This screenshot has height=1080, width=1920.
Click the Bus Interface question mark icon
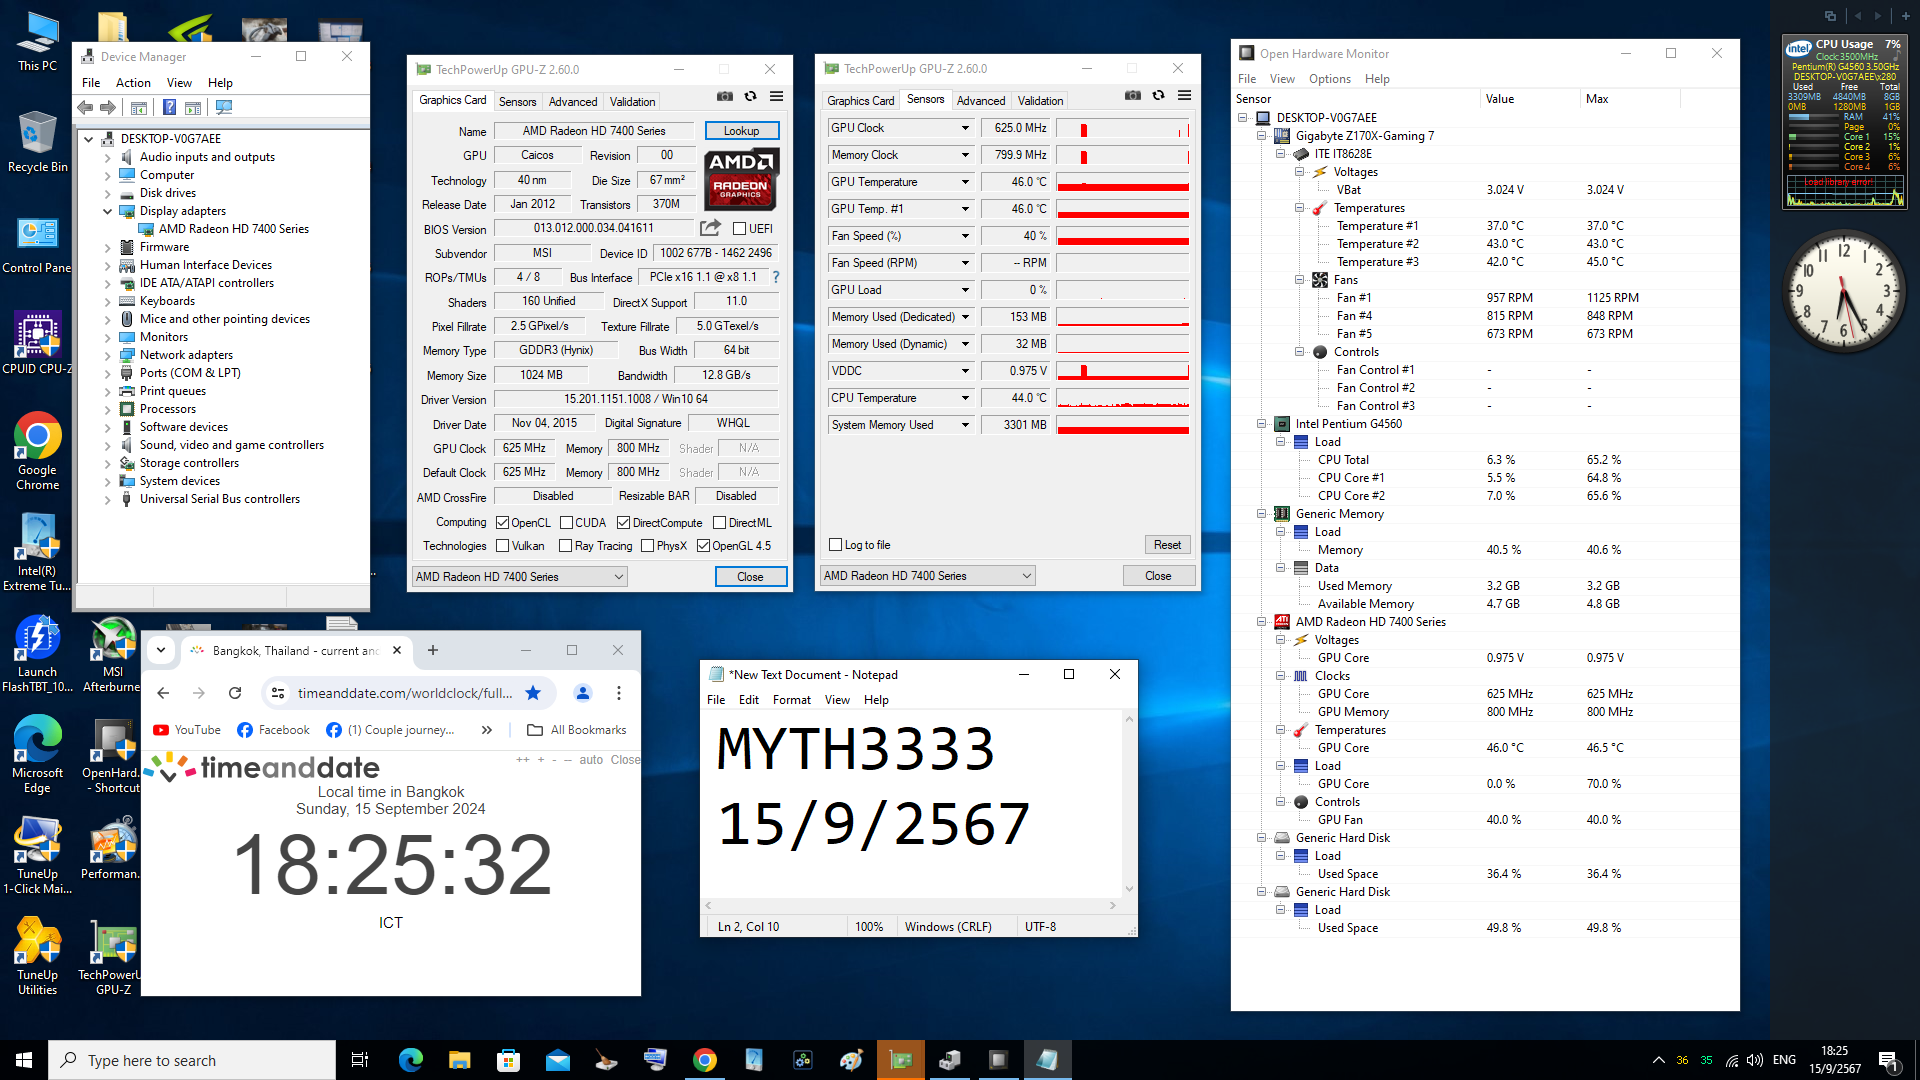775,277
